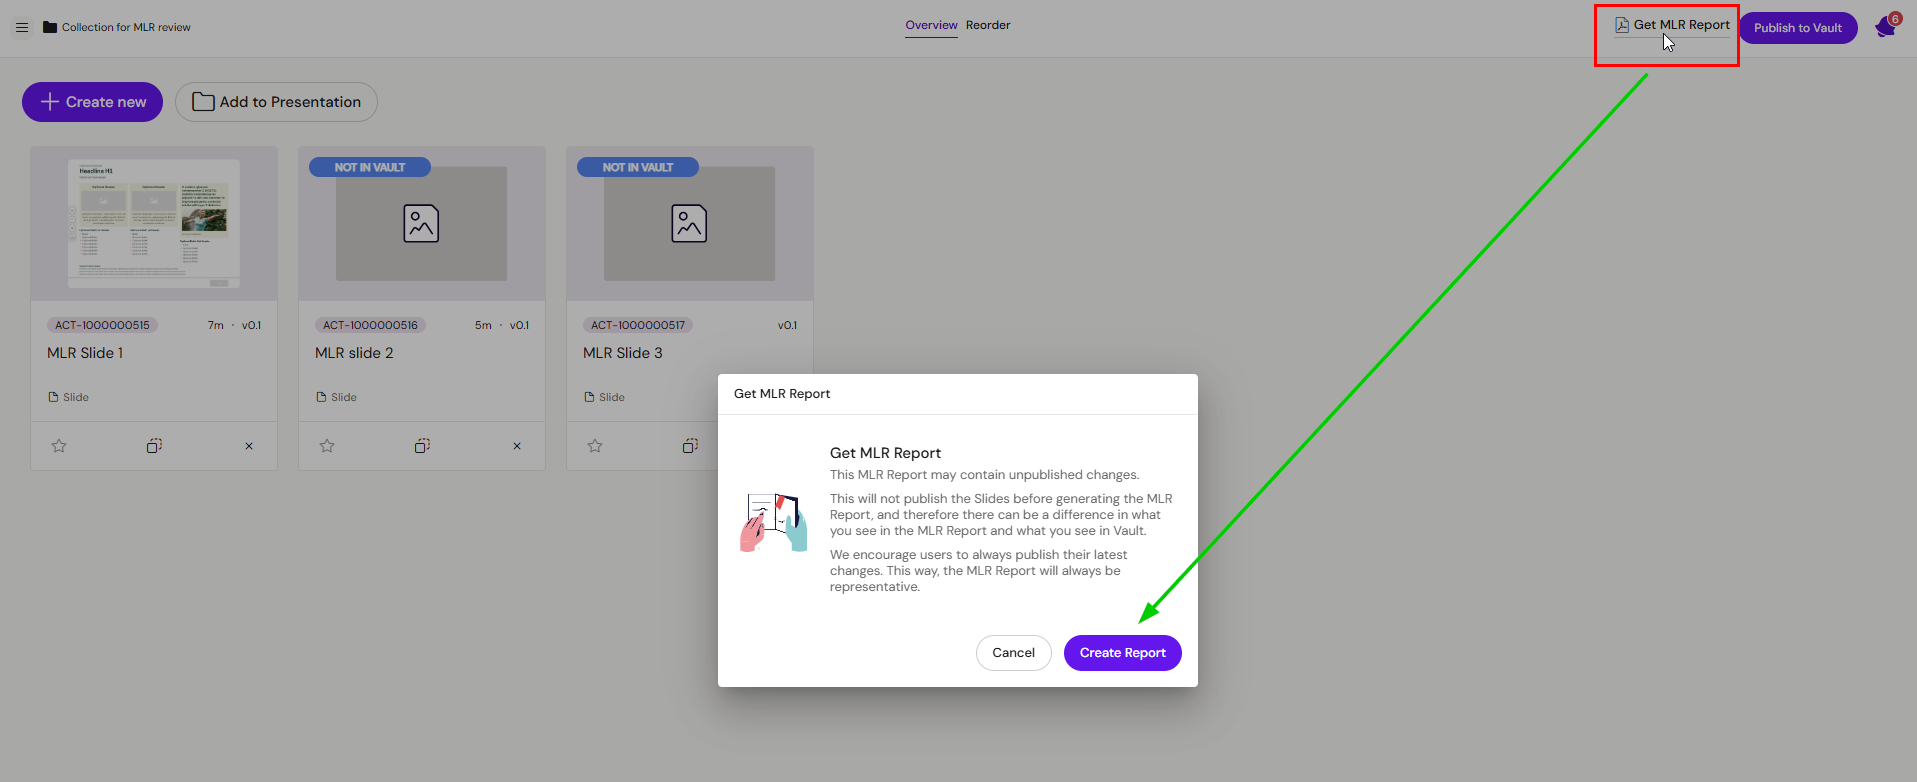Remove MLR Slide 1 with the X icon

[x=249, y=446]
